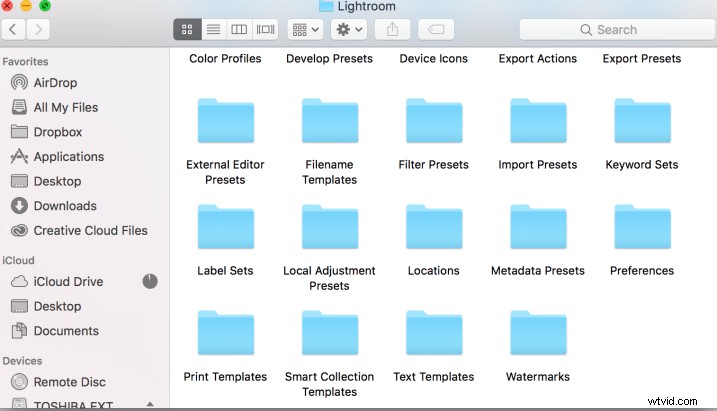Click the Color Profiles label

pos(225,59)
